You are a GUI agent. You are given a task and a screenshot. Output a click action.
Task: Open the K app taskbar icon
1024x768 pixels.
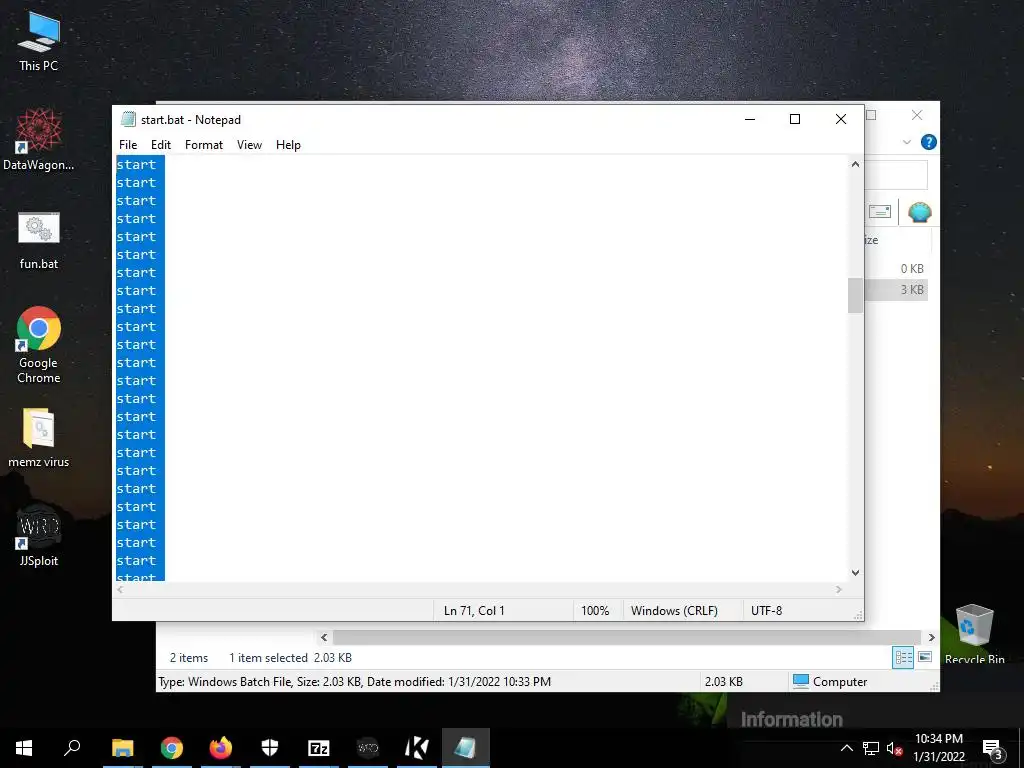pyautogui.click(x=417, y=748)
